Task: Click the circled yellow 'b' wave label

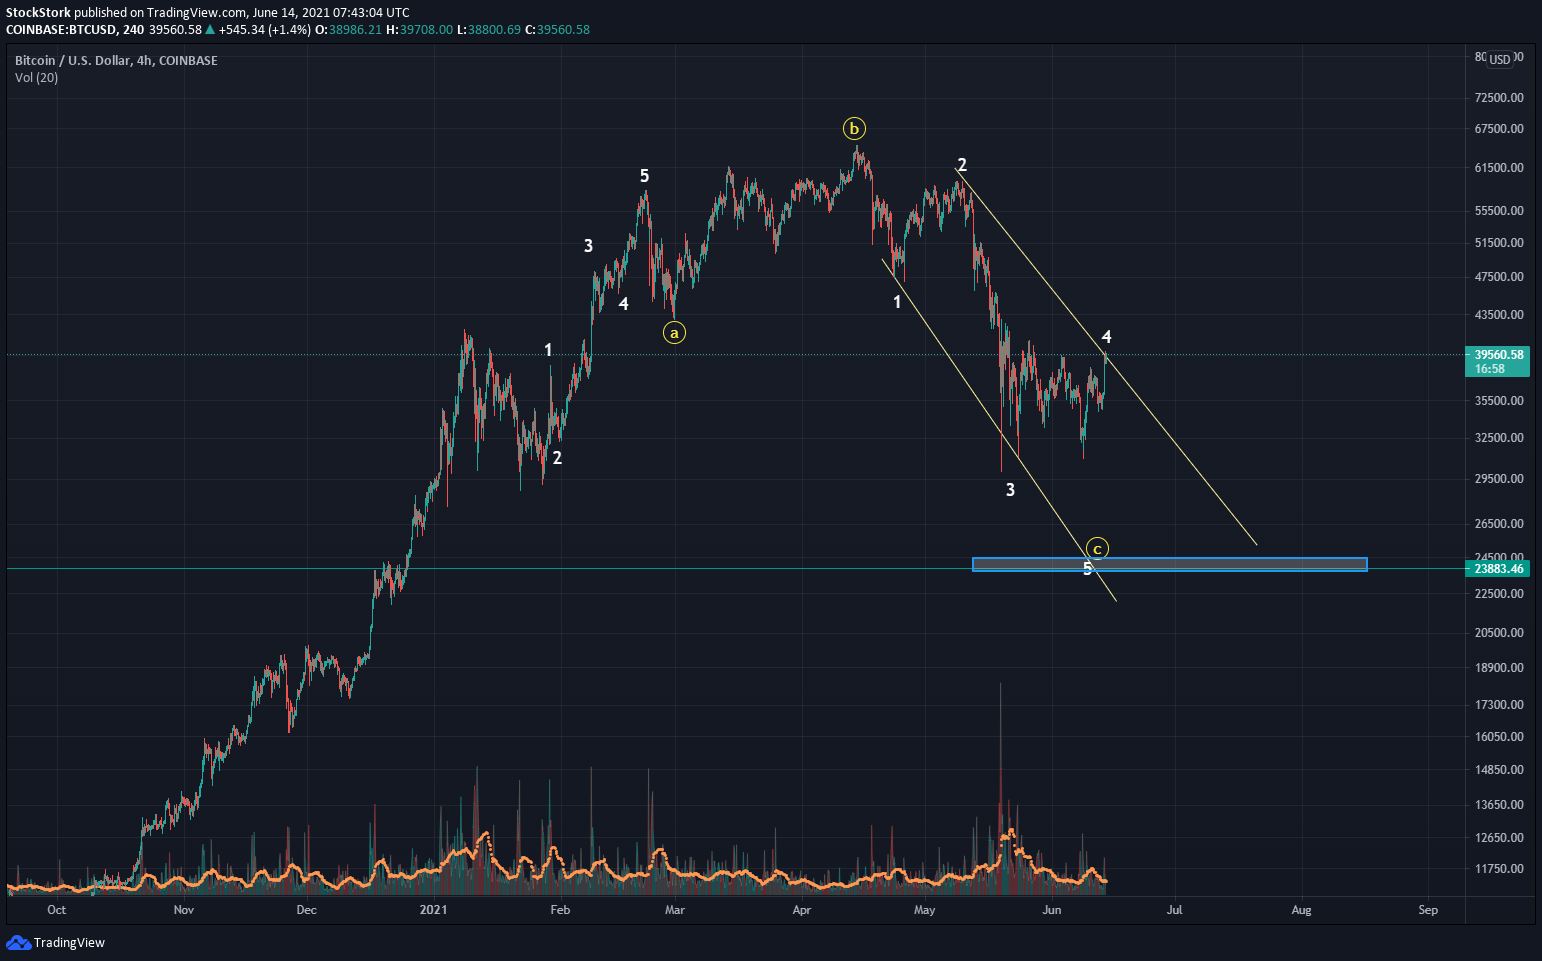Action: click(x=854, y=129)
